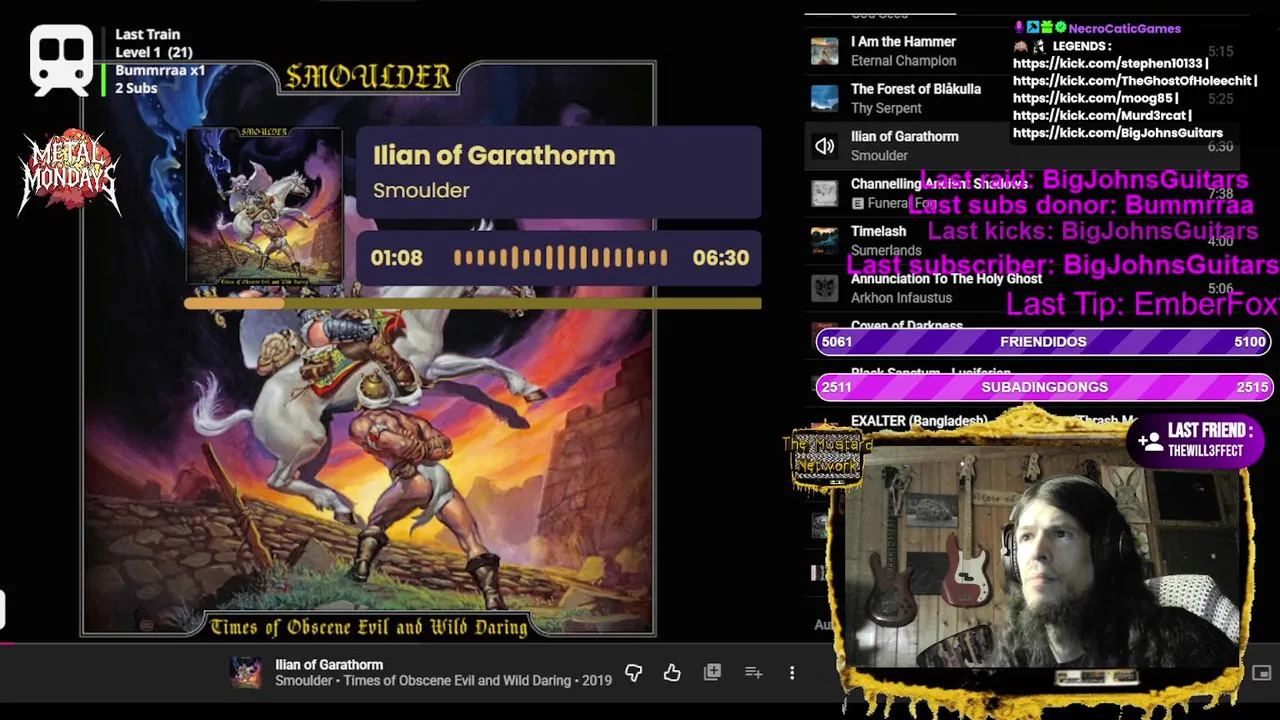Image resolution: width=1280 pixels, height=720 pixels.
Task: Click the Ilian of Garathorm title in the now-playing widget
Action: [494, 155]
